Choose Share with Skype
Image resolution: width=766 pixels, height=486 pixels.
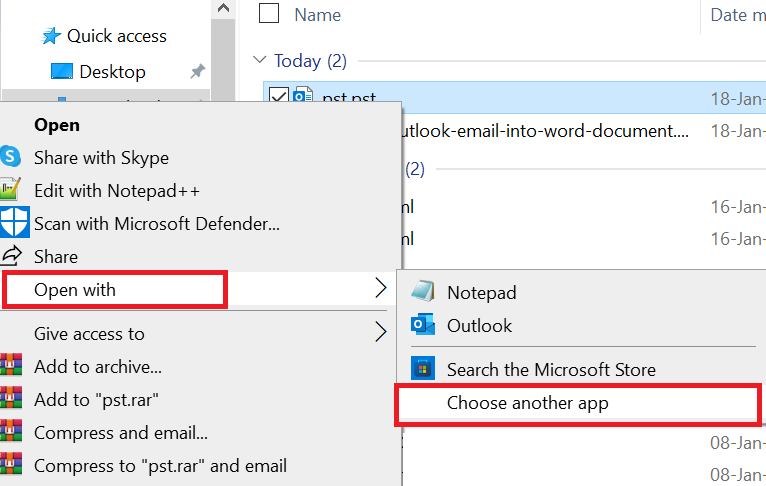pyautogui.click(x=101, y=158)
